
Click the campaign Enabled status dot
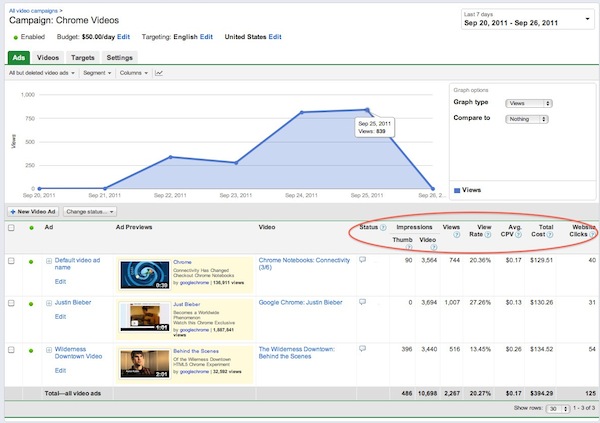click(16, 38)
